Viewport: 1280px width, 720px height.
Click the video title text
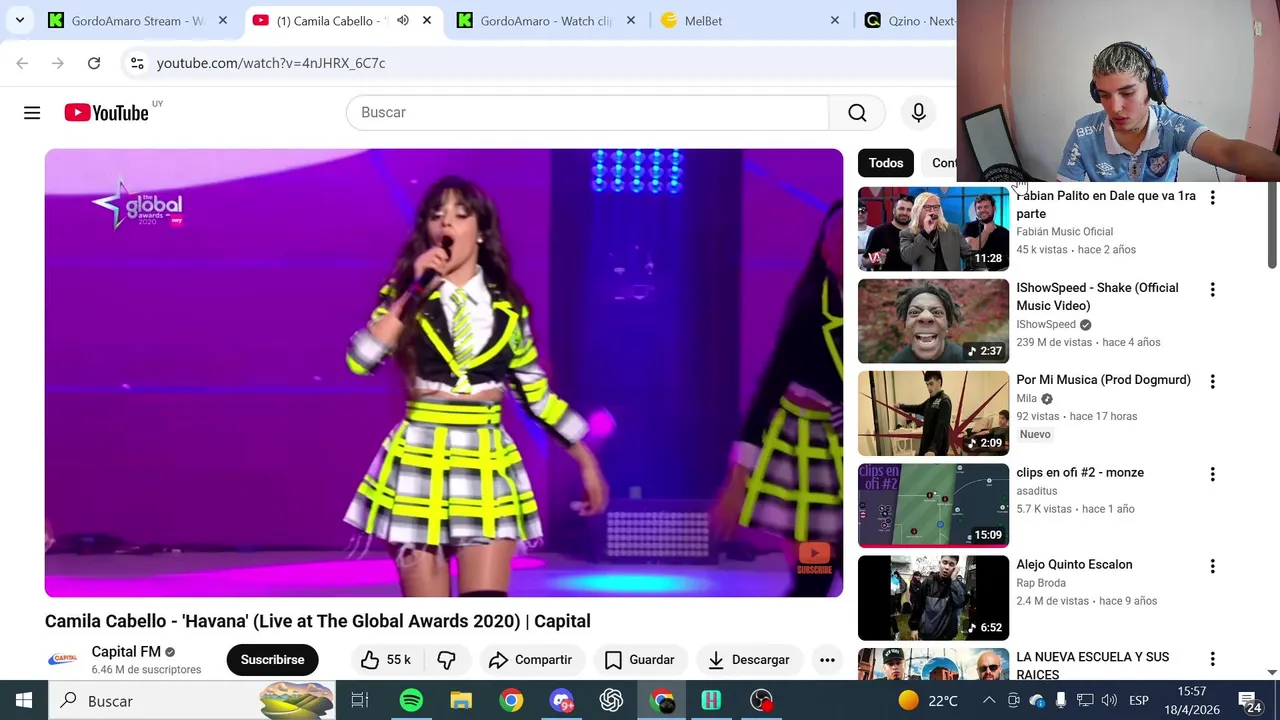point(318,621)
